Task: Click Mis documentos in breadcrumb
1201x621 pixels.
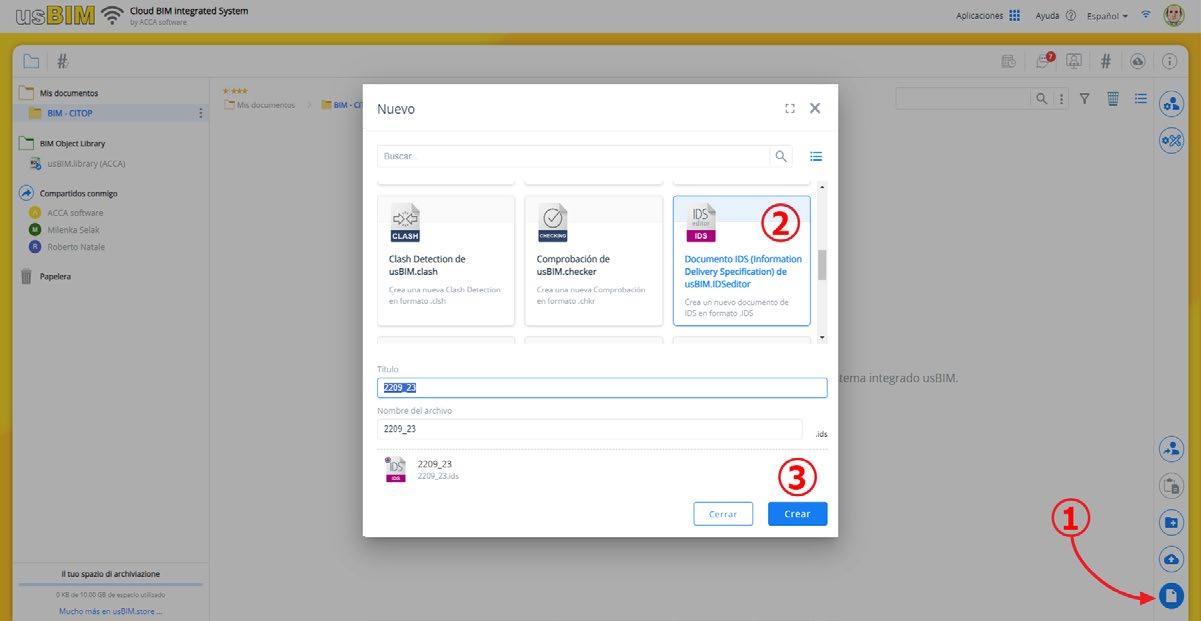Action: tap(266, 104)
